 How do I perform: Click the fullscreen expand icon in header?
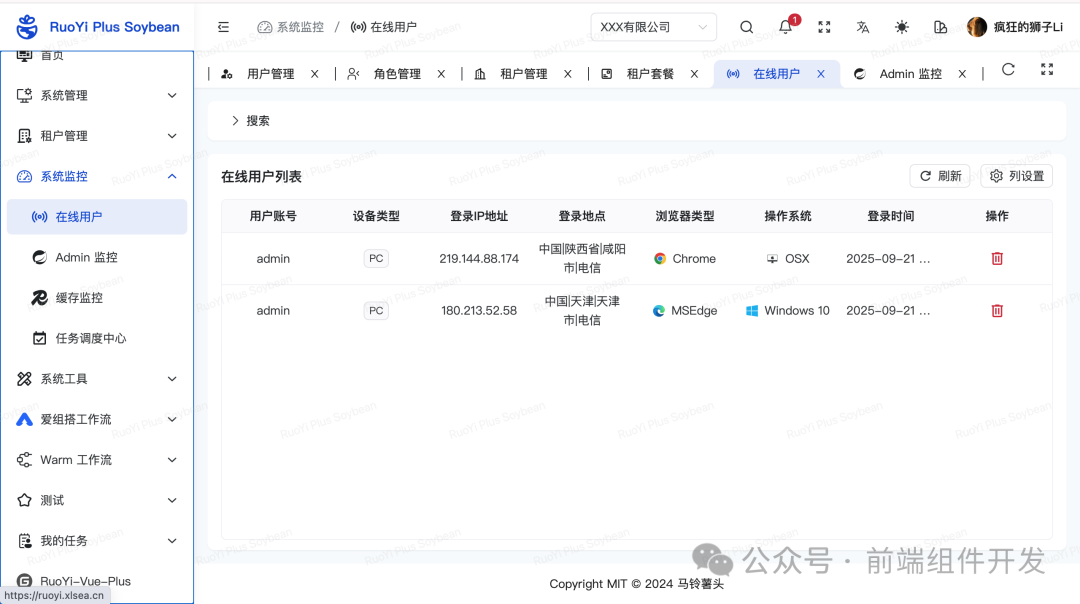pos(823,27)
